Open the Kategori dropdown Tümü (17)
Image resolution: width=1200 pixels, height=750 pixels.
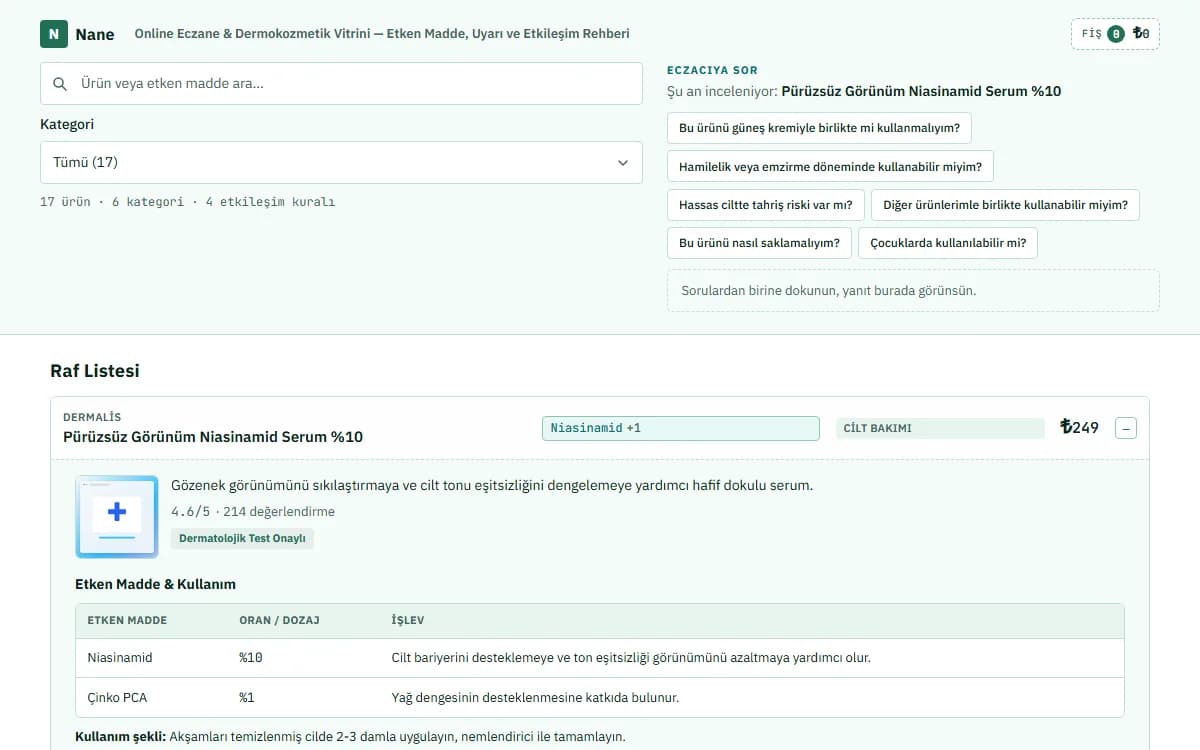click(341, 162)
